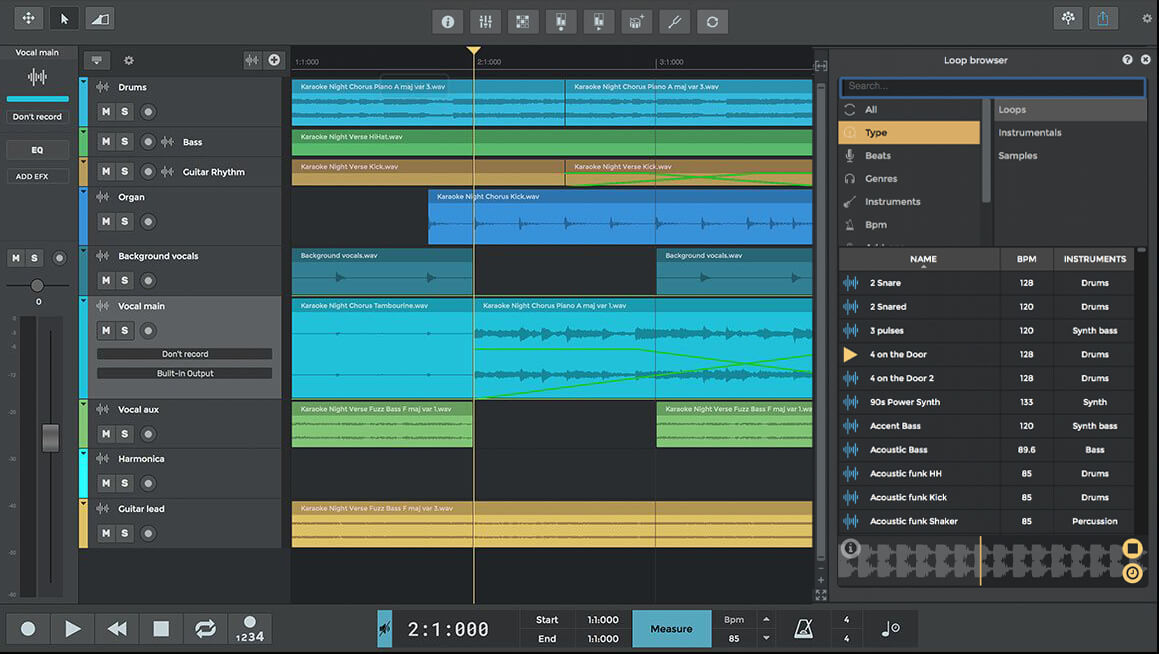Solo the Organ track
The image size is (1159, 654).
[x=124, y=222]
